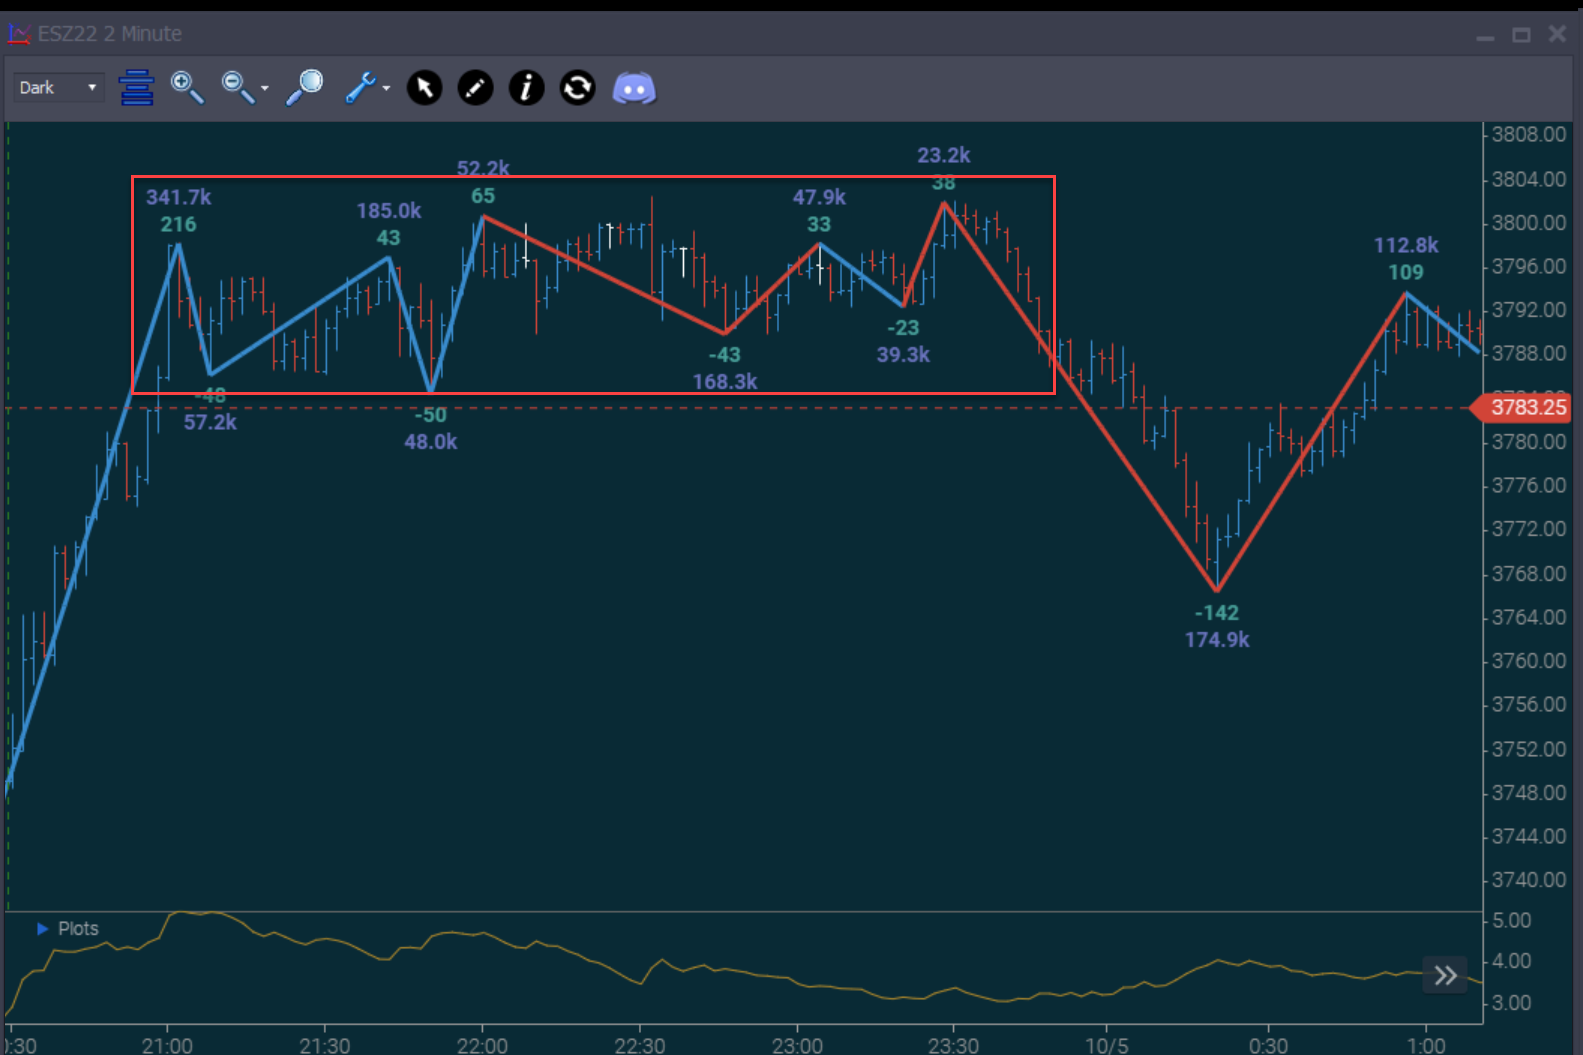Click the 10/5 date axis label
1583x1055 pixels.
pos(1107,1045)
